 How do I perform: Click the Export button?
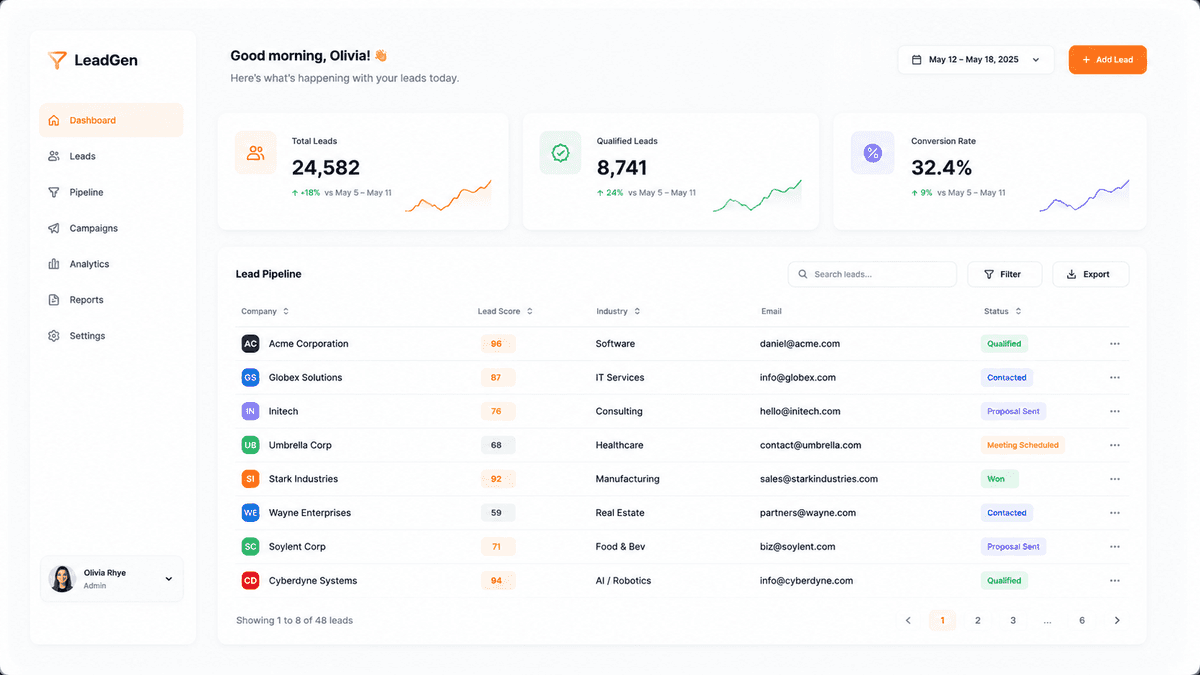[1090, 274]
